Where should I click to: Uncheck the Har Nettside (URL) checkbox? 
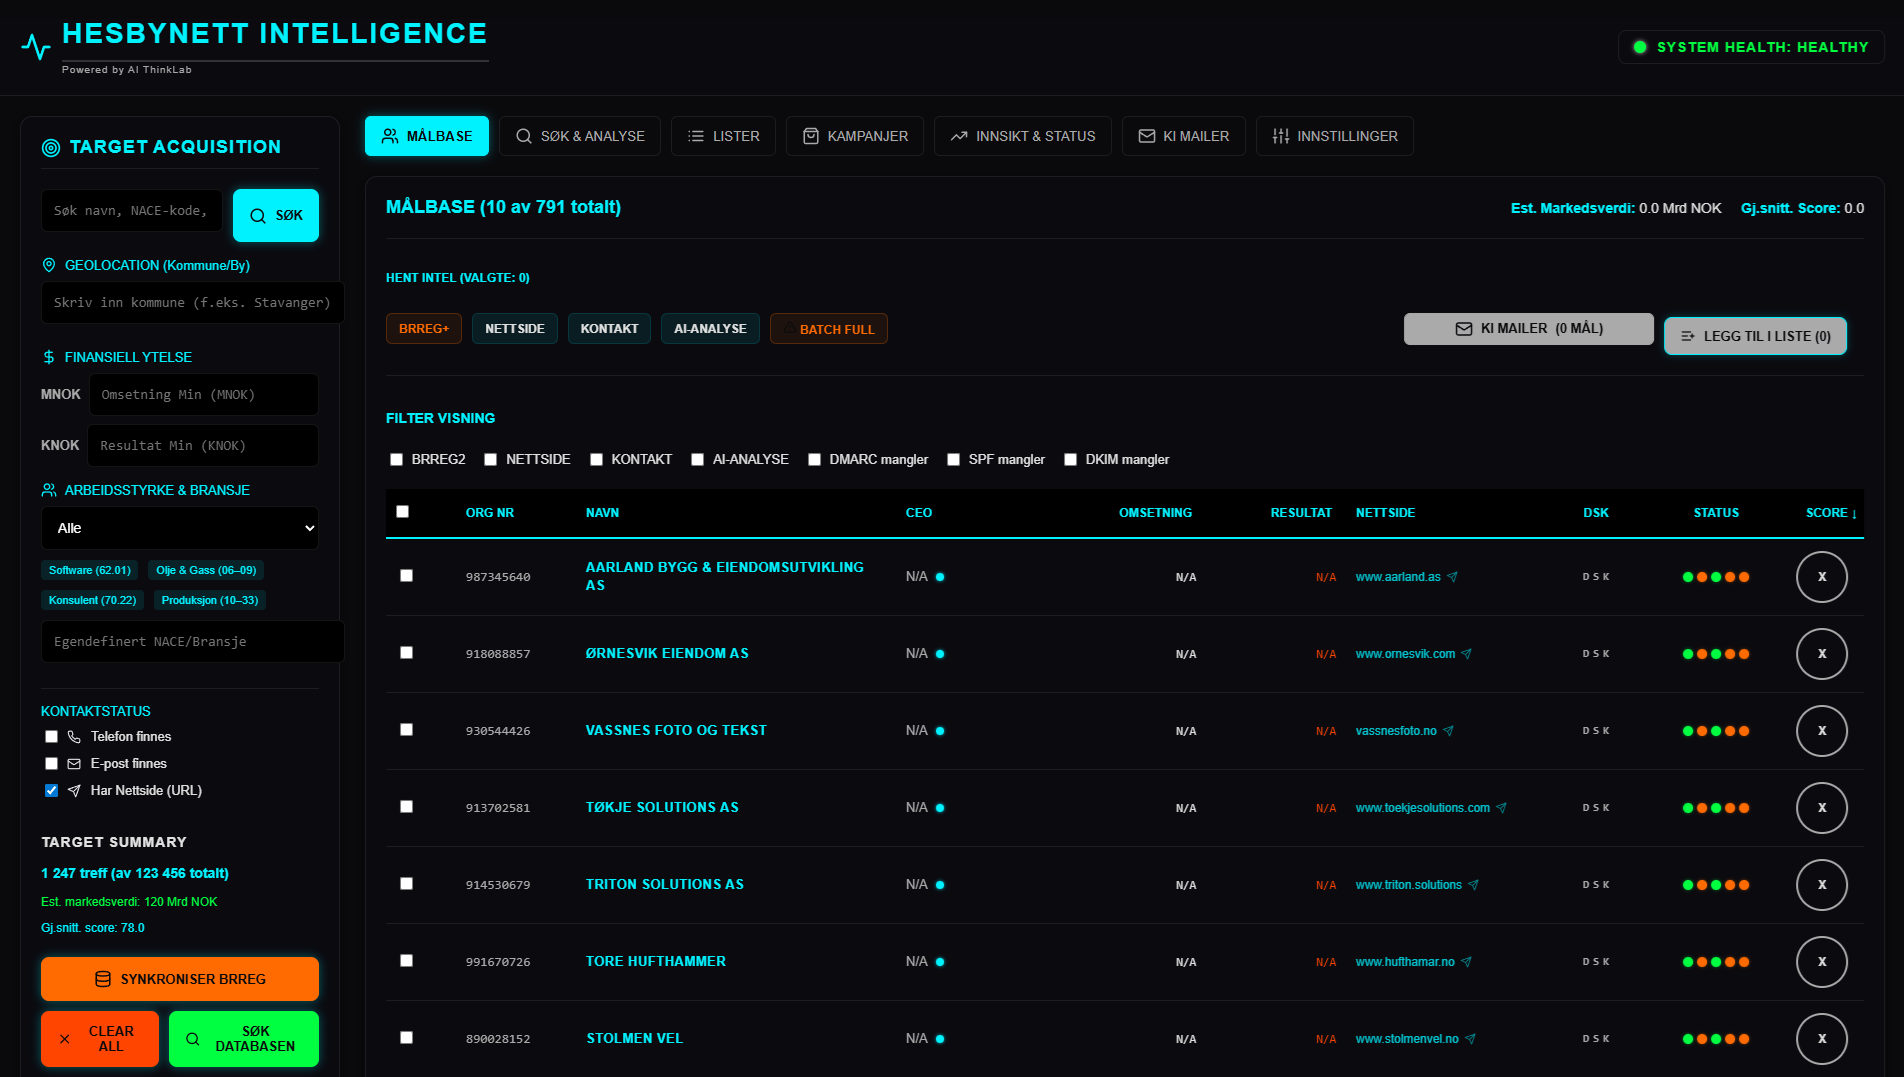52,791
